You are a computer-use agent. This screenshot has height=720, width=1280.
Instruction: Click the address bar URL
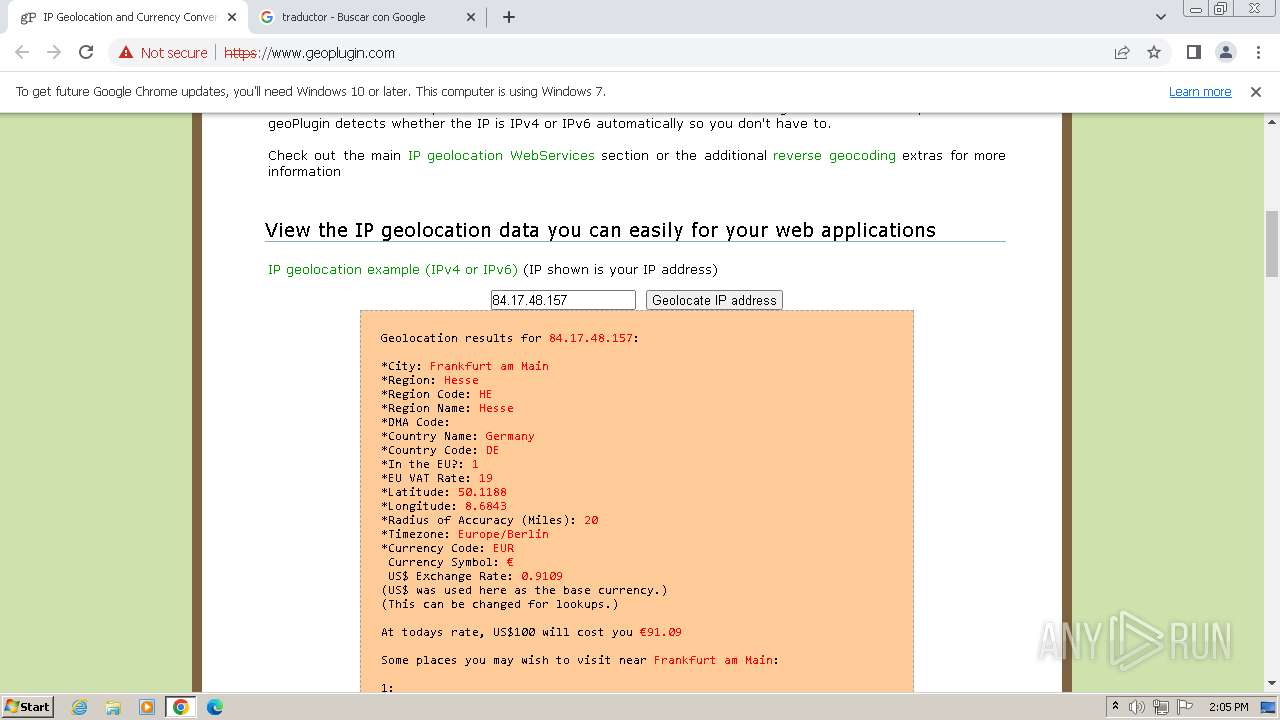[309, 53]
